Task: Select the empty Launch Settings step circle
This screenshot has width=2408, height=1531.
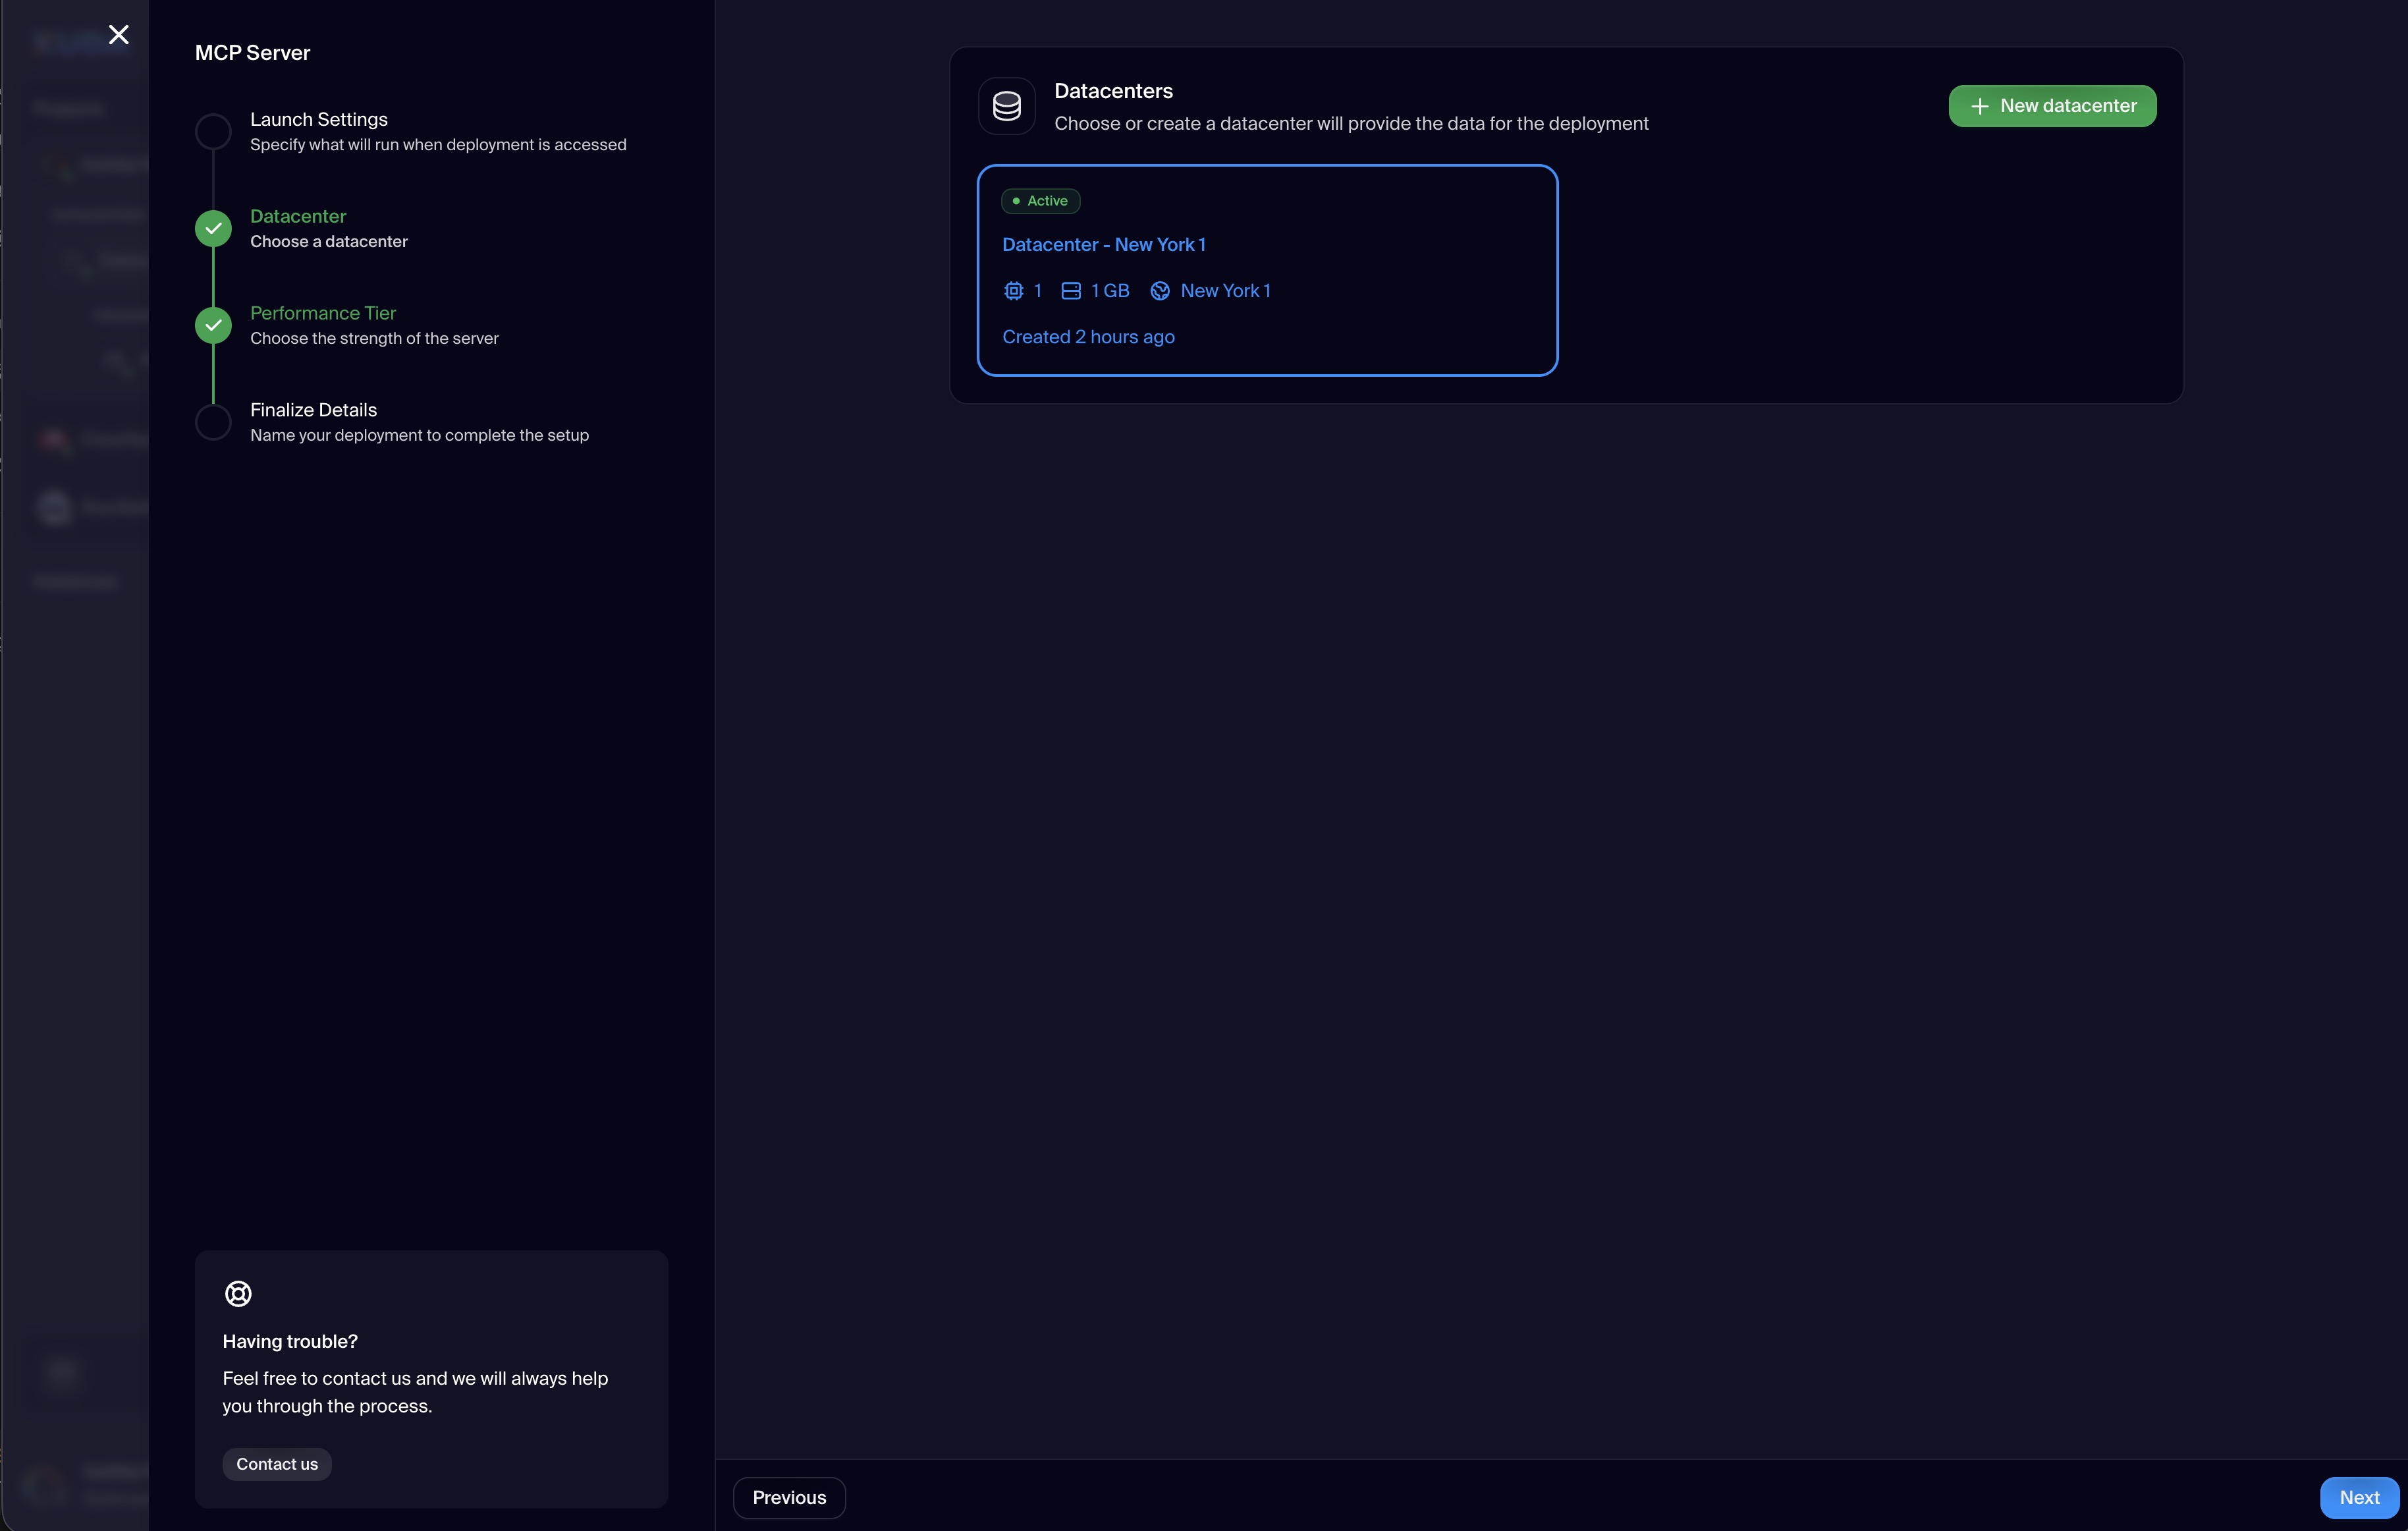Action: pos(213,132)
